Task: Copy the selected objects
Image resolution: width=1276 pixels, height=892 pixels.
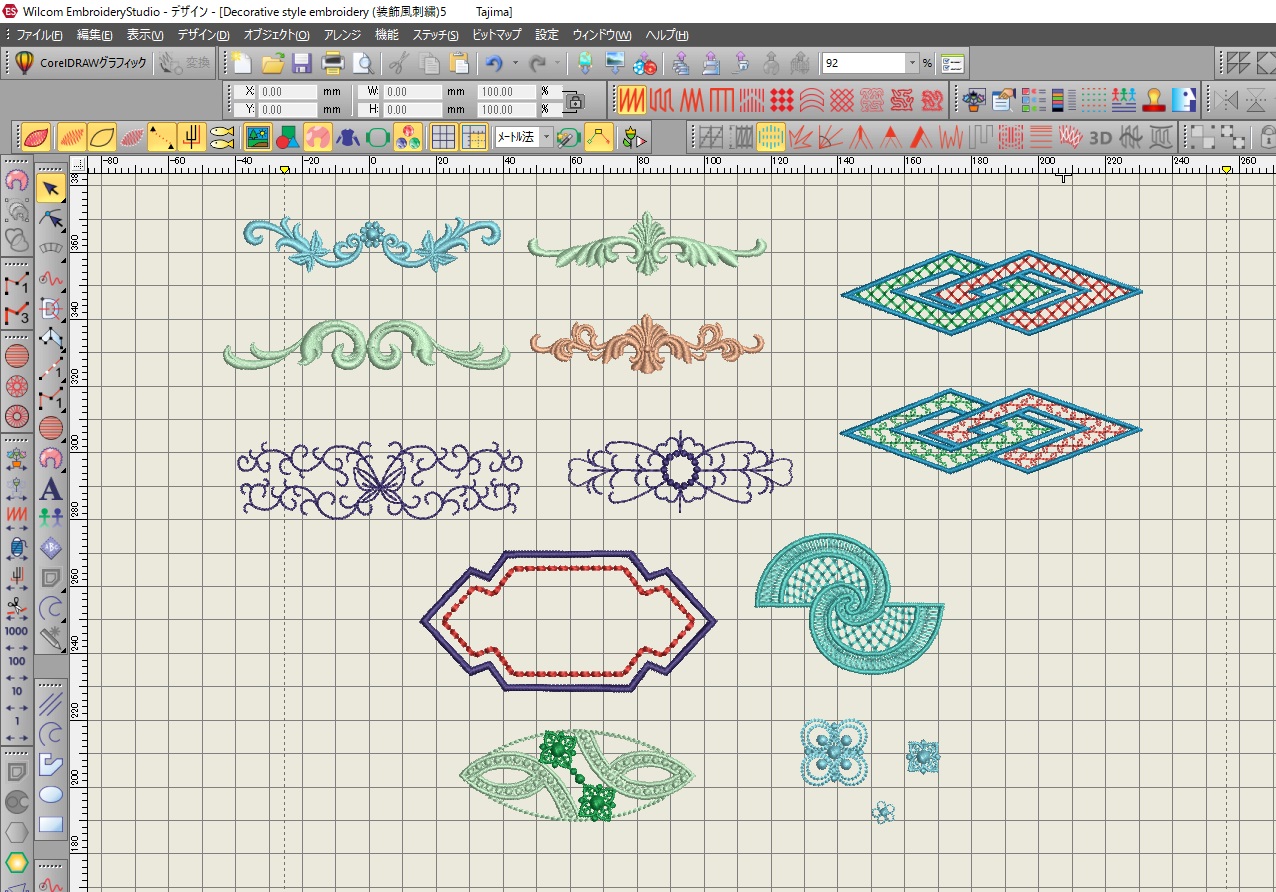Action: [x=429, y=64]
